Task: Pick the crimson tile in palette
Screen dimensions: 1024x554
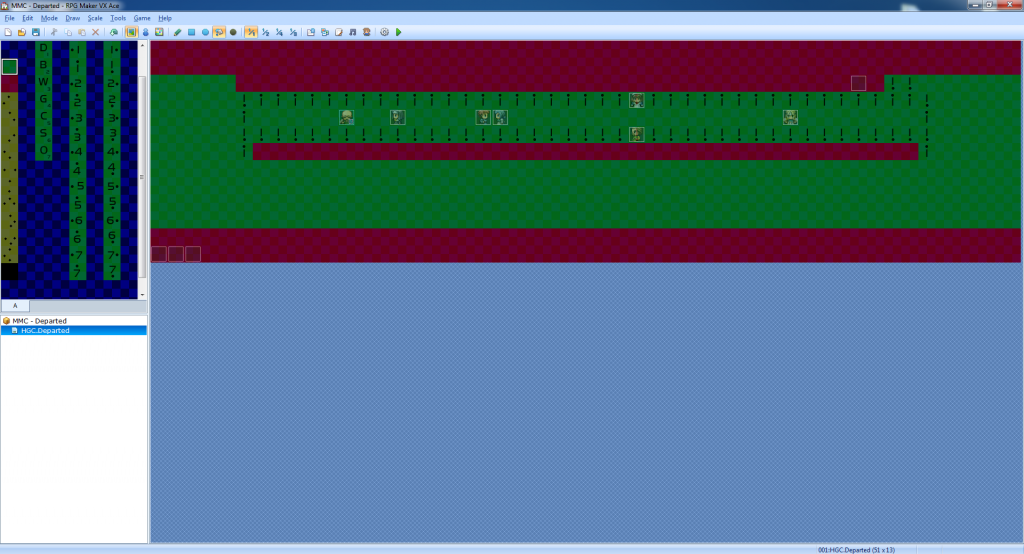Action: tap(9, 84)
